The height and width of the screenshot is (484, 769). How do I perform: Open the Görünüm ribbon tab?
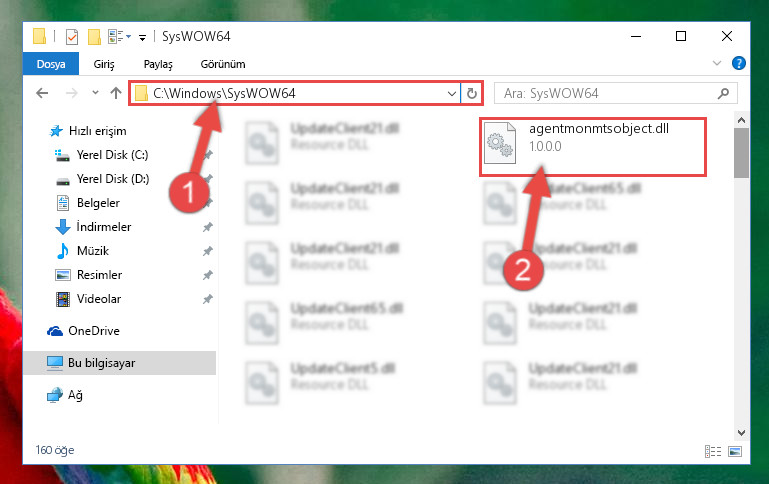(x=223, y=64)
